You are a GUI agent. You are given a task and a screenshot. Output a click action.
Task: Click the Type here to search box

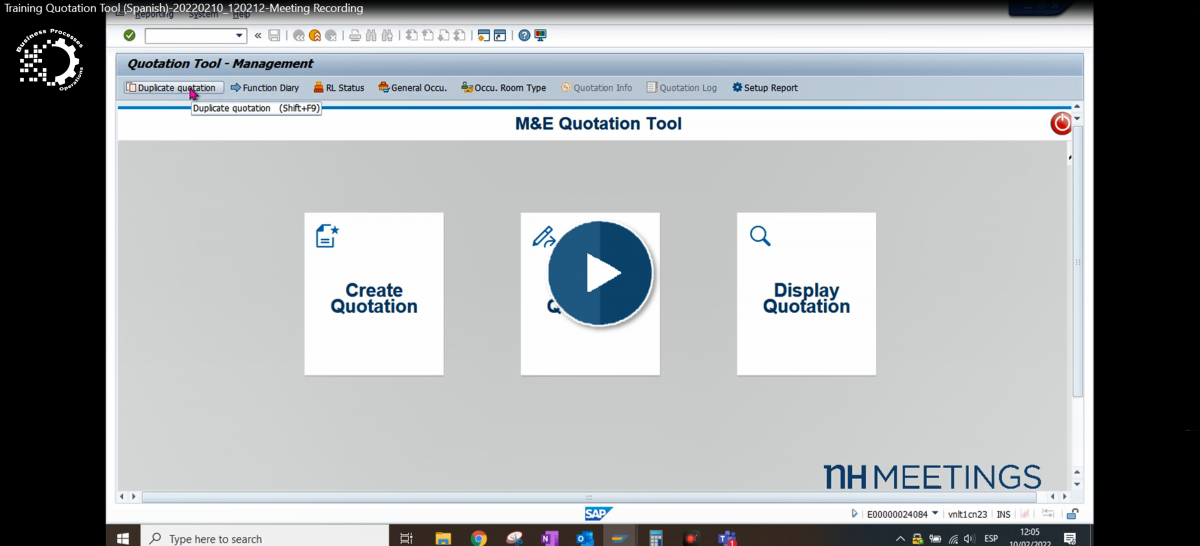[265, 538]
